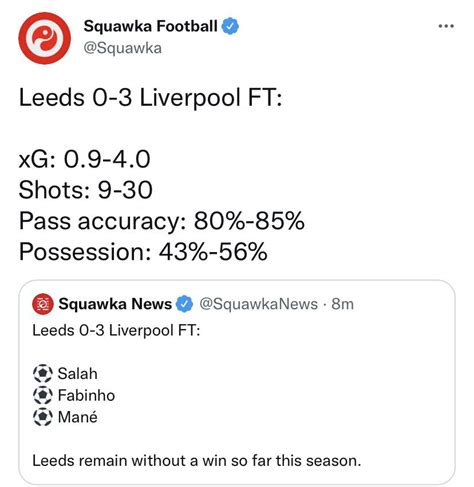Open the three-dot tweet options menu

(446, 26)
